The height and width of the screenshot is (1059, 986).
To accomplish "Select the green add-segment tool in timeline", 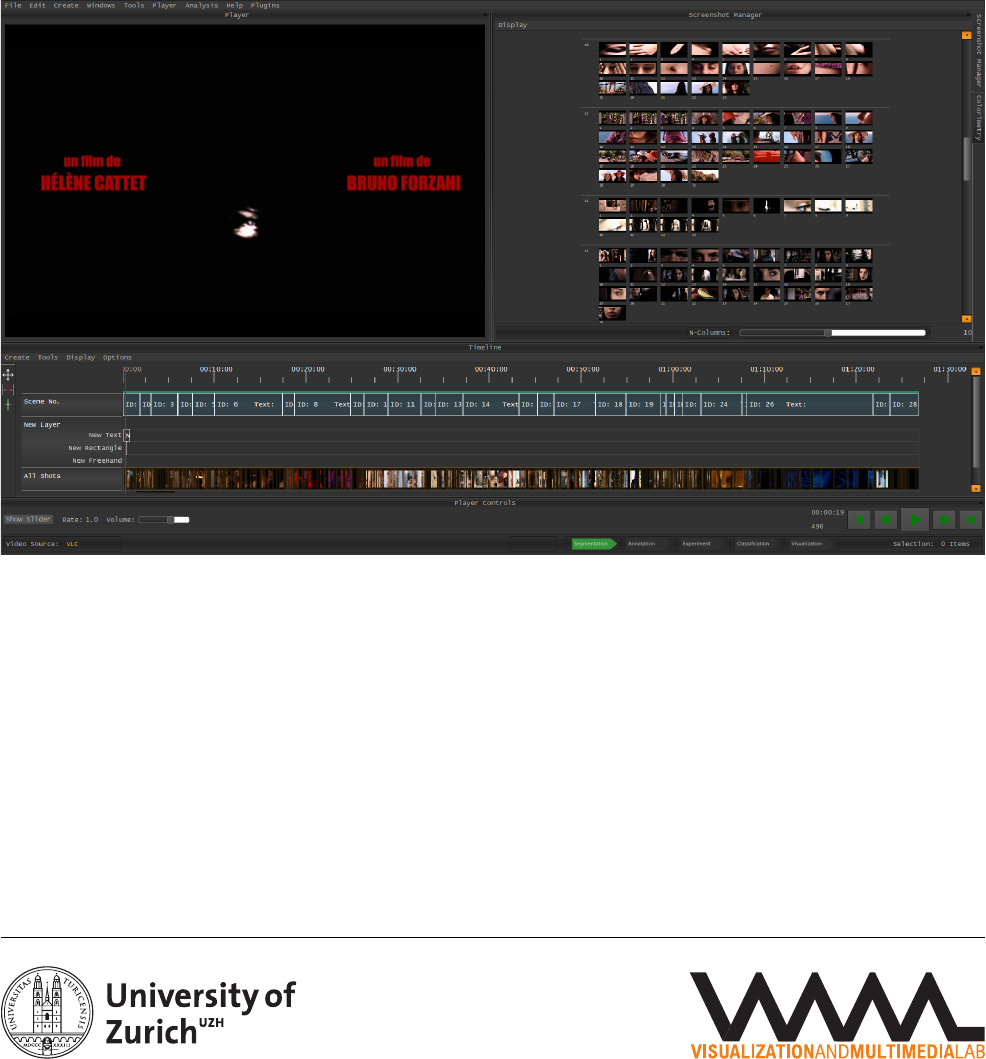I will click(8, 405).
